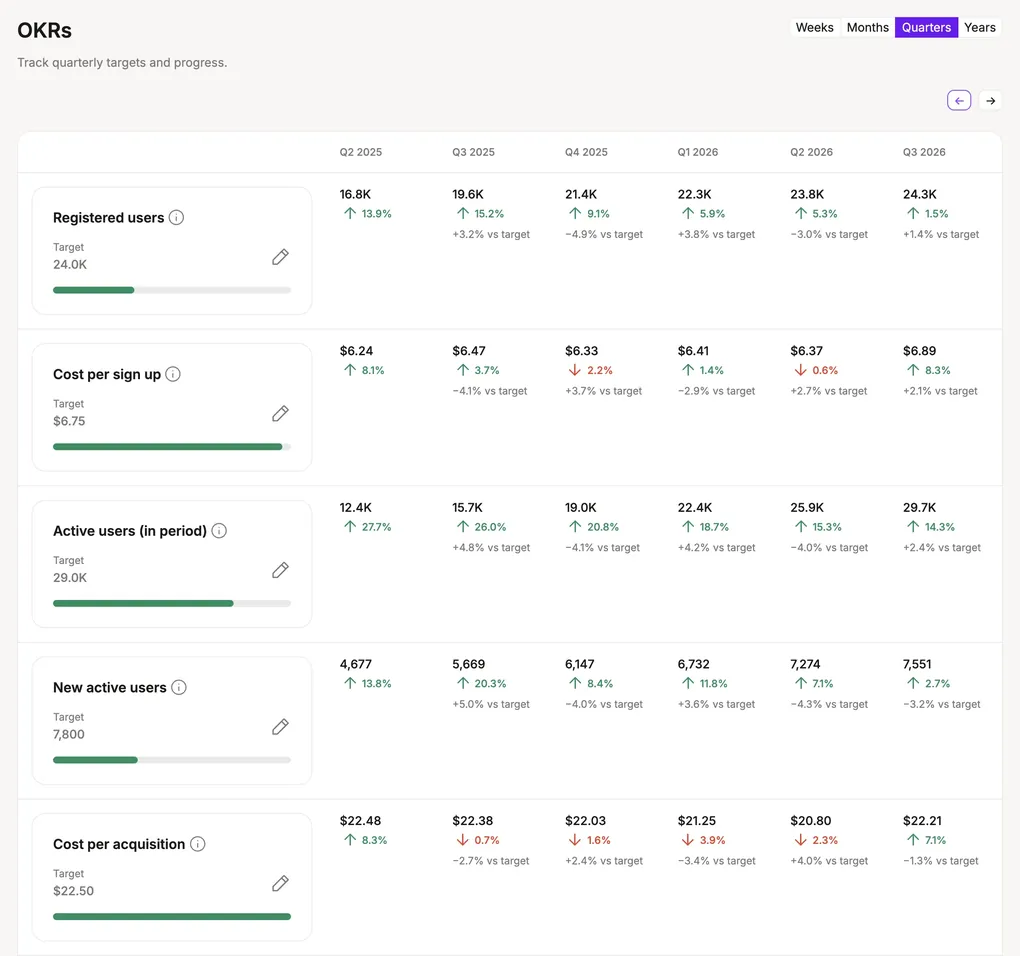The width and height of the screenshot is (1020, 956).
Task: Click the OKRs page heading
Action: [x=44, y=31]
